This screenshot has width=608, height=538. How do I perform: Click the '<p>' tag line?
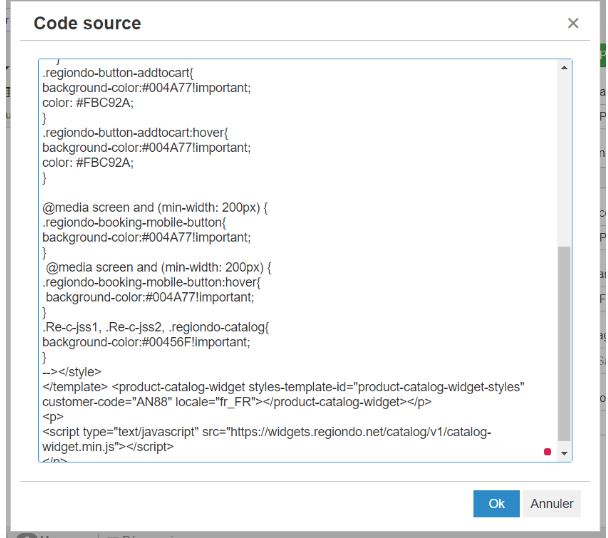[53, 417]
